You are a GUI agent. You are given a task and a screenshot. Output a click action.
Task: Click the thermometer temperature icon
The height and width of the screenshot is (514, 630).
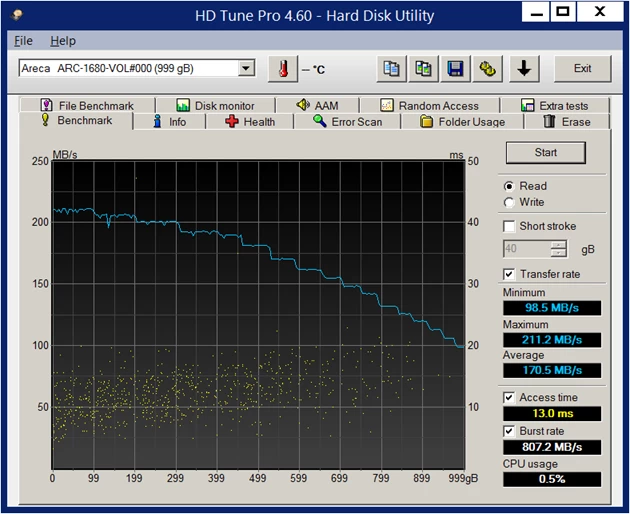(283, 69)
